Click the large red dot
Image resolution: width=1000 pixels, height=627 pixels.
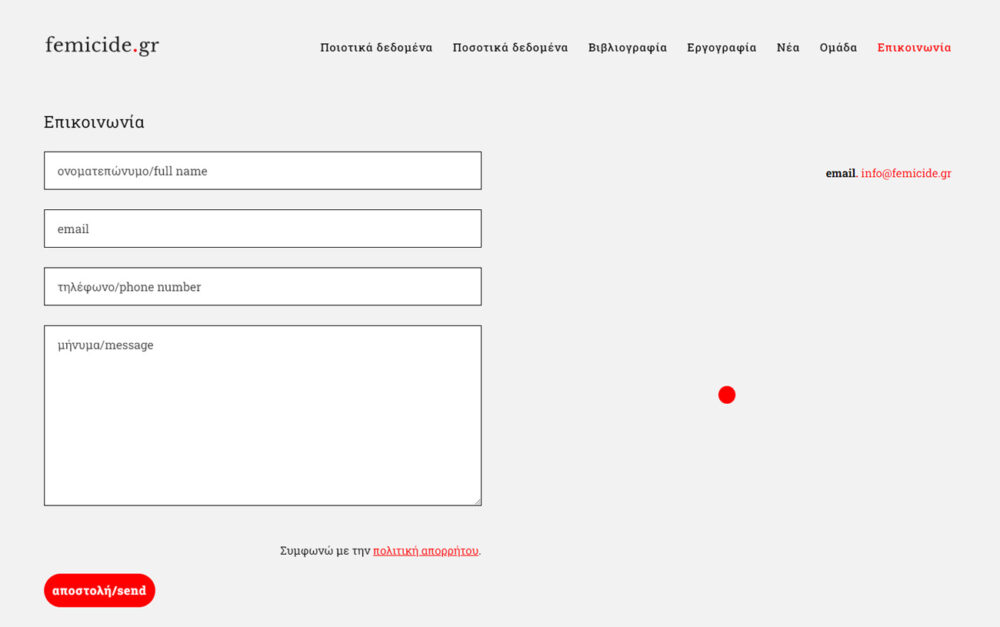(727, 395)
